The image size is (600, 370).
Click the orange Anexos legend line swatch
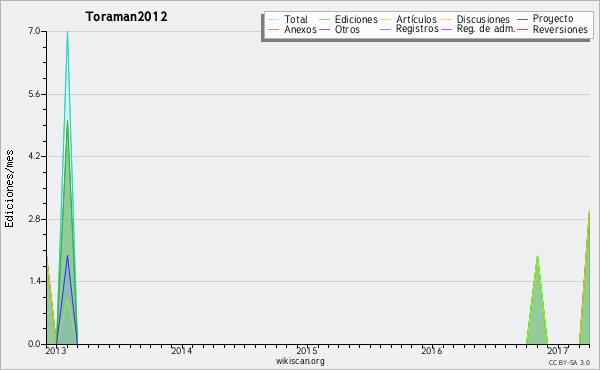[x=274, y=29]
